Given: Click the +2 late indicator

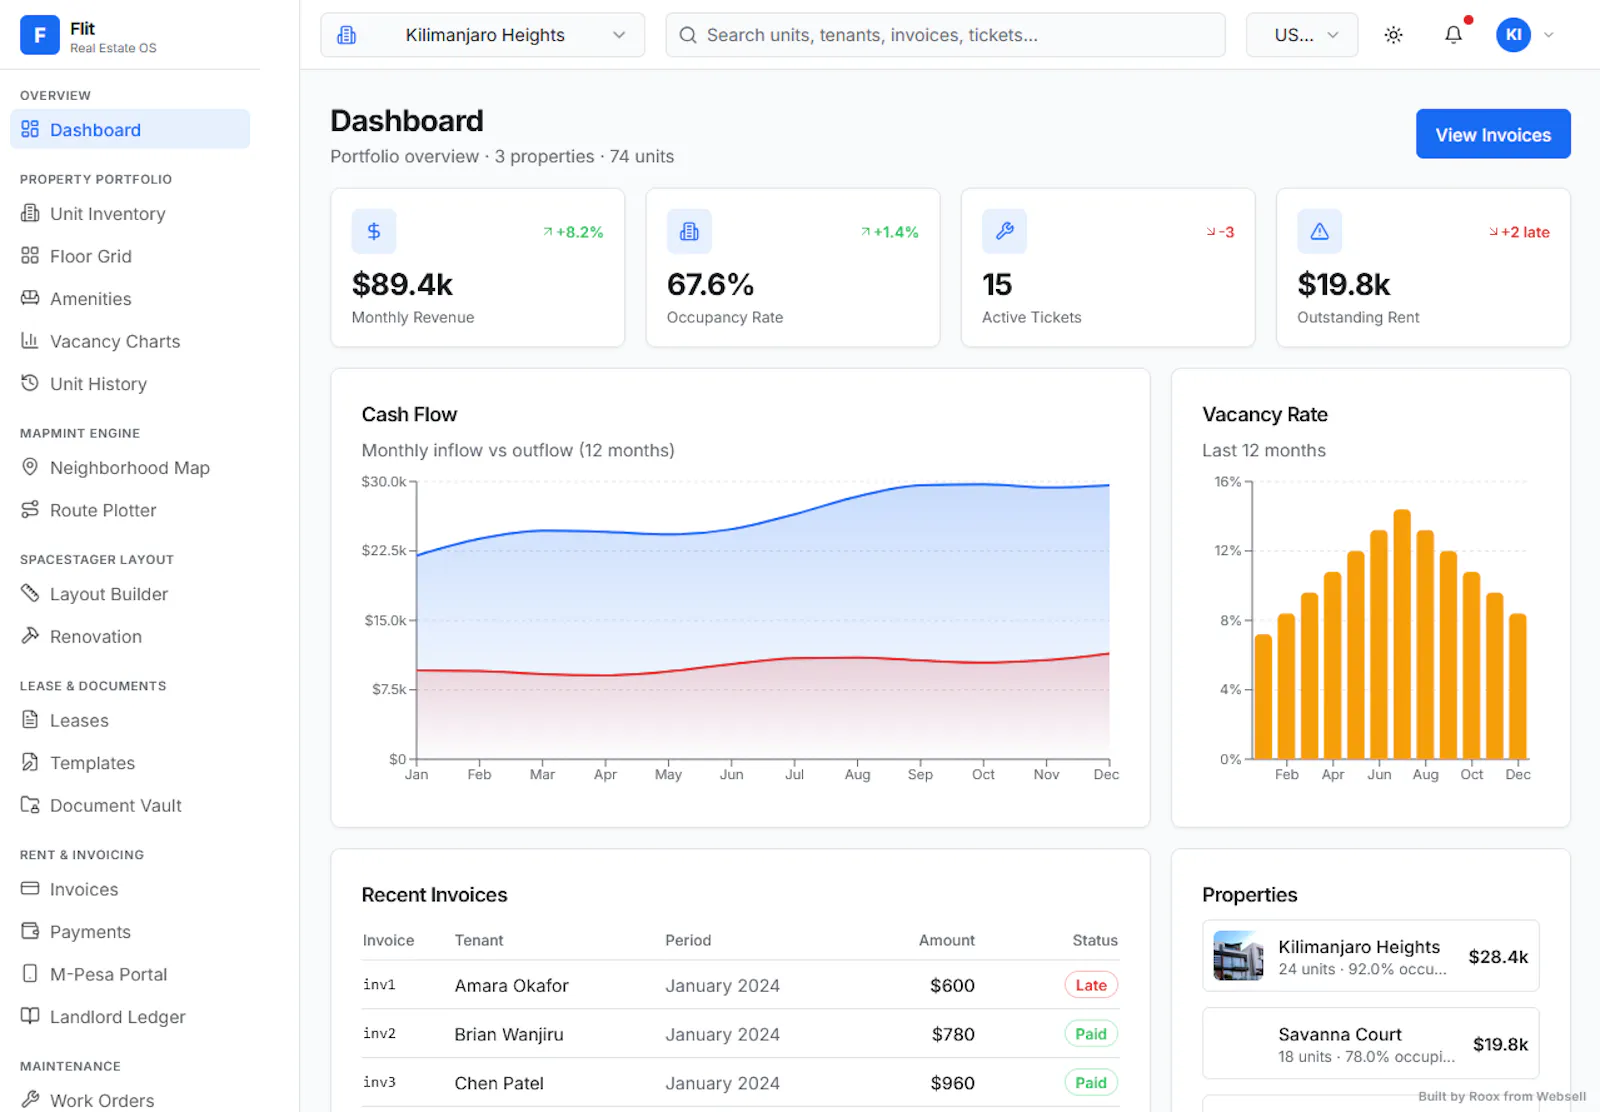Looking at the screenshot, I should coord(1519,232).
